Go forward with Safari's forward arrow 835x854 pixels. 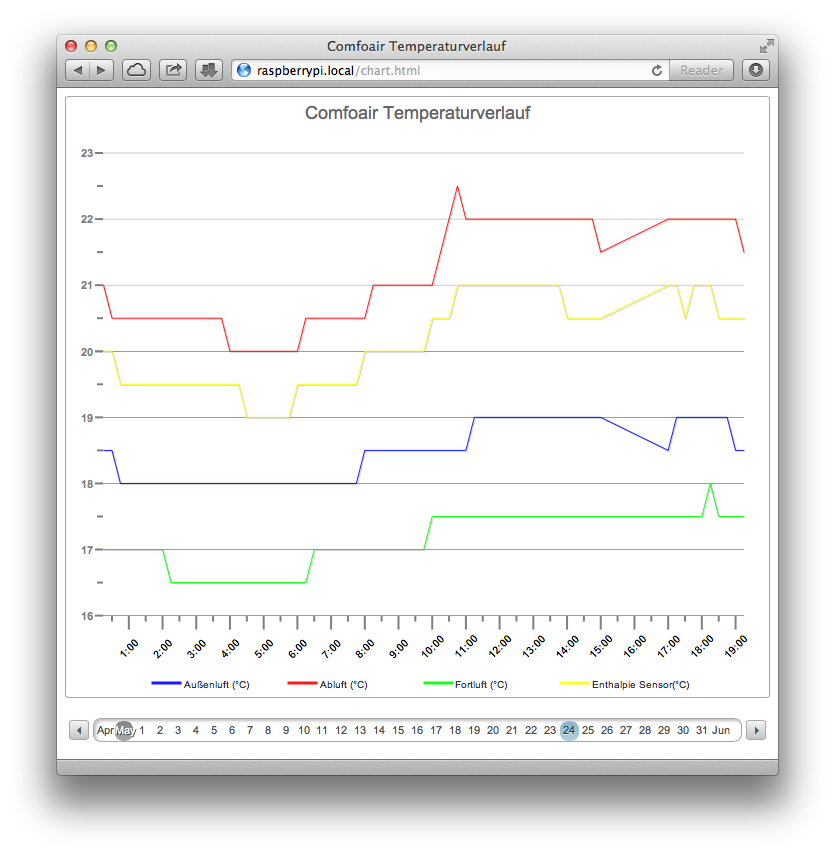101,70
